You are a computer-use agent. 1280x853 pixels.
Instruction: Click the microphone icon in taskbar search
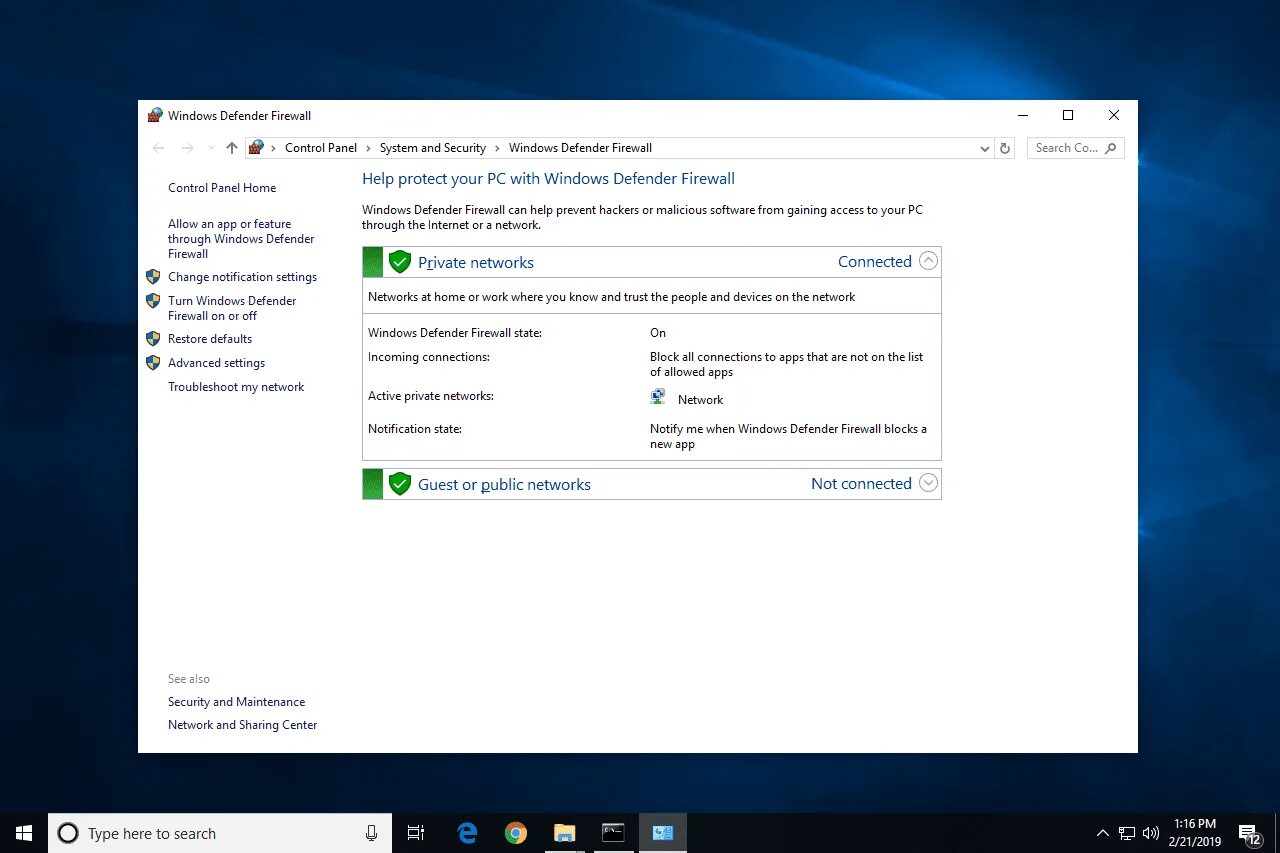[371, 833]
